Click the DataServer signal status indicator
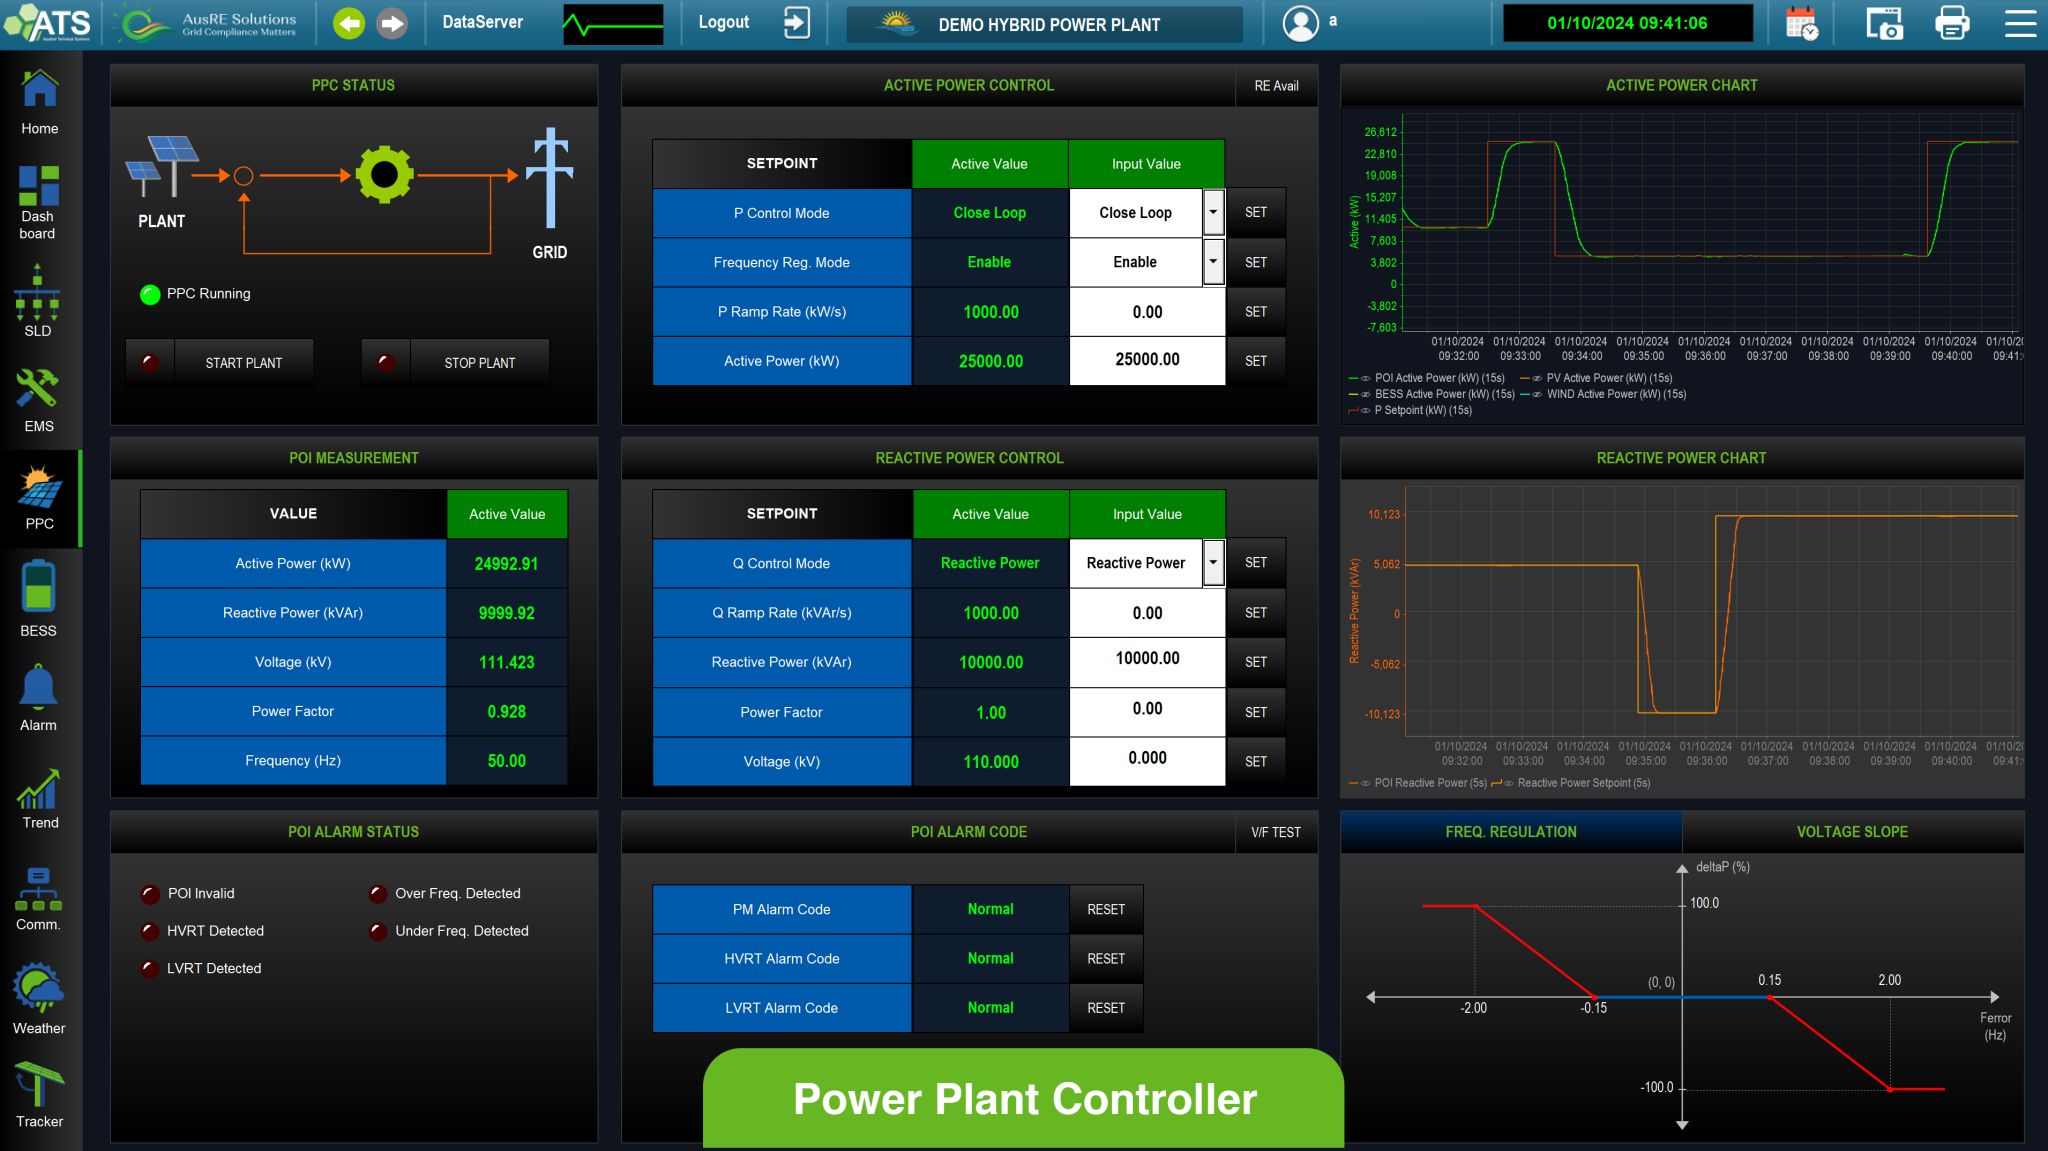This screenshot has height=1151, width=2048. 612,24
